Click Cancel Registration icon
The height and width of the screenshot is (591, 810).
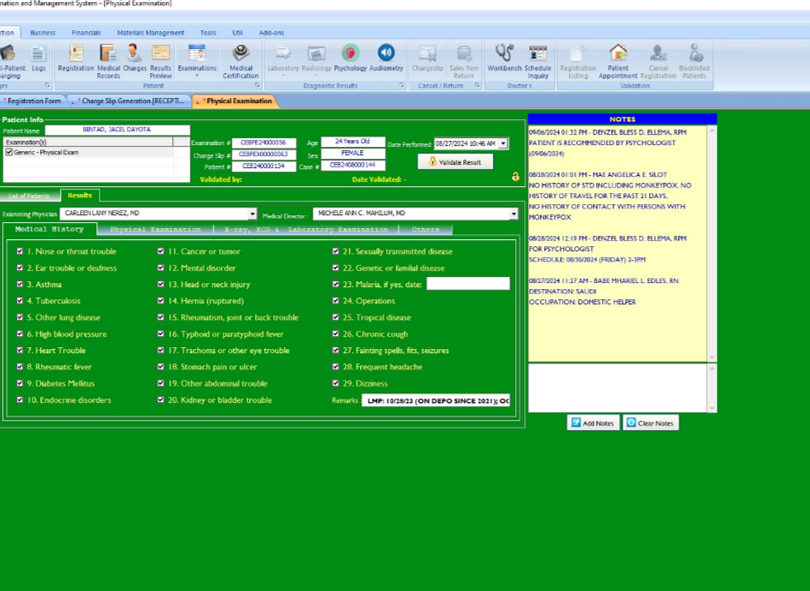coord(658,61)
